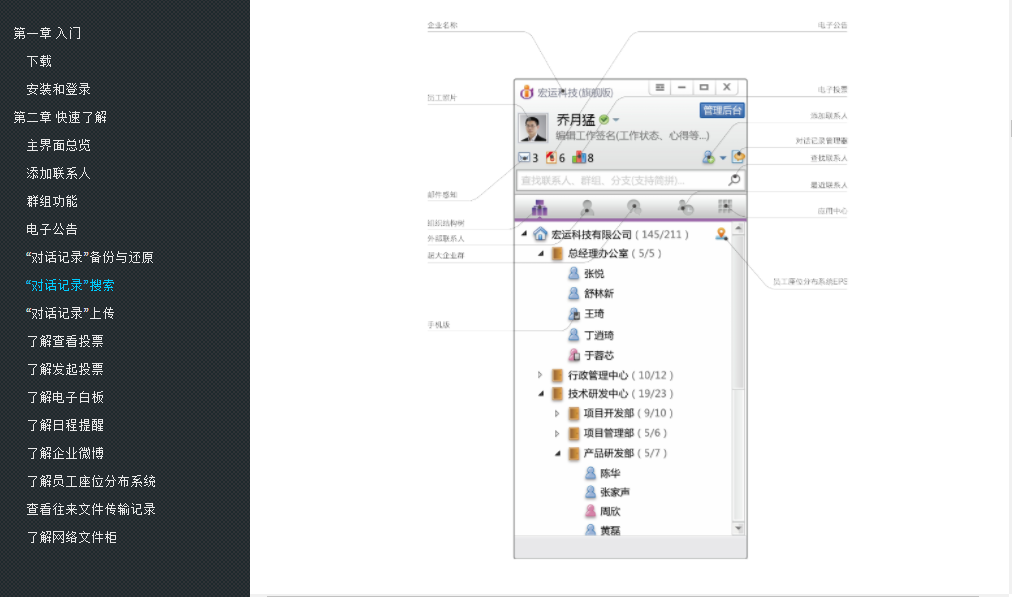Switch to the application center tab

(x=725, y=206)
